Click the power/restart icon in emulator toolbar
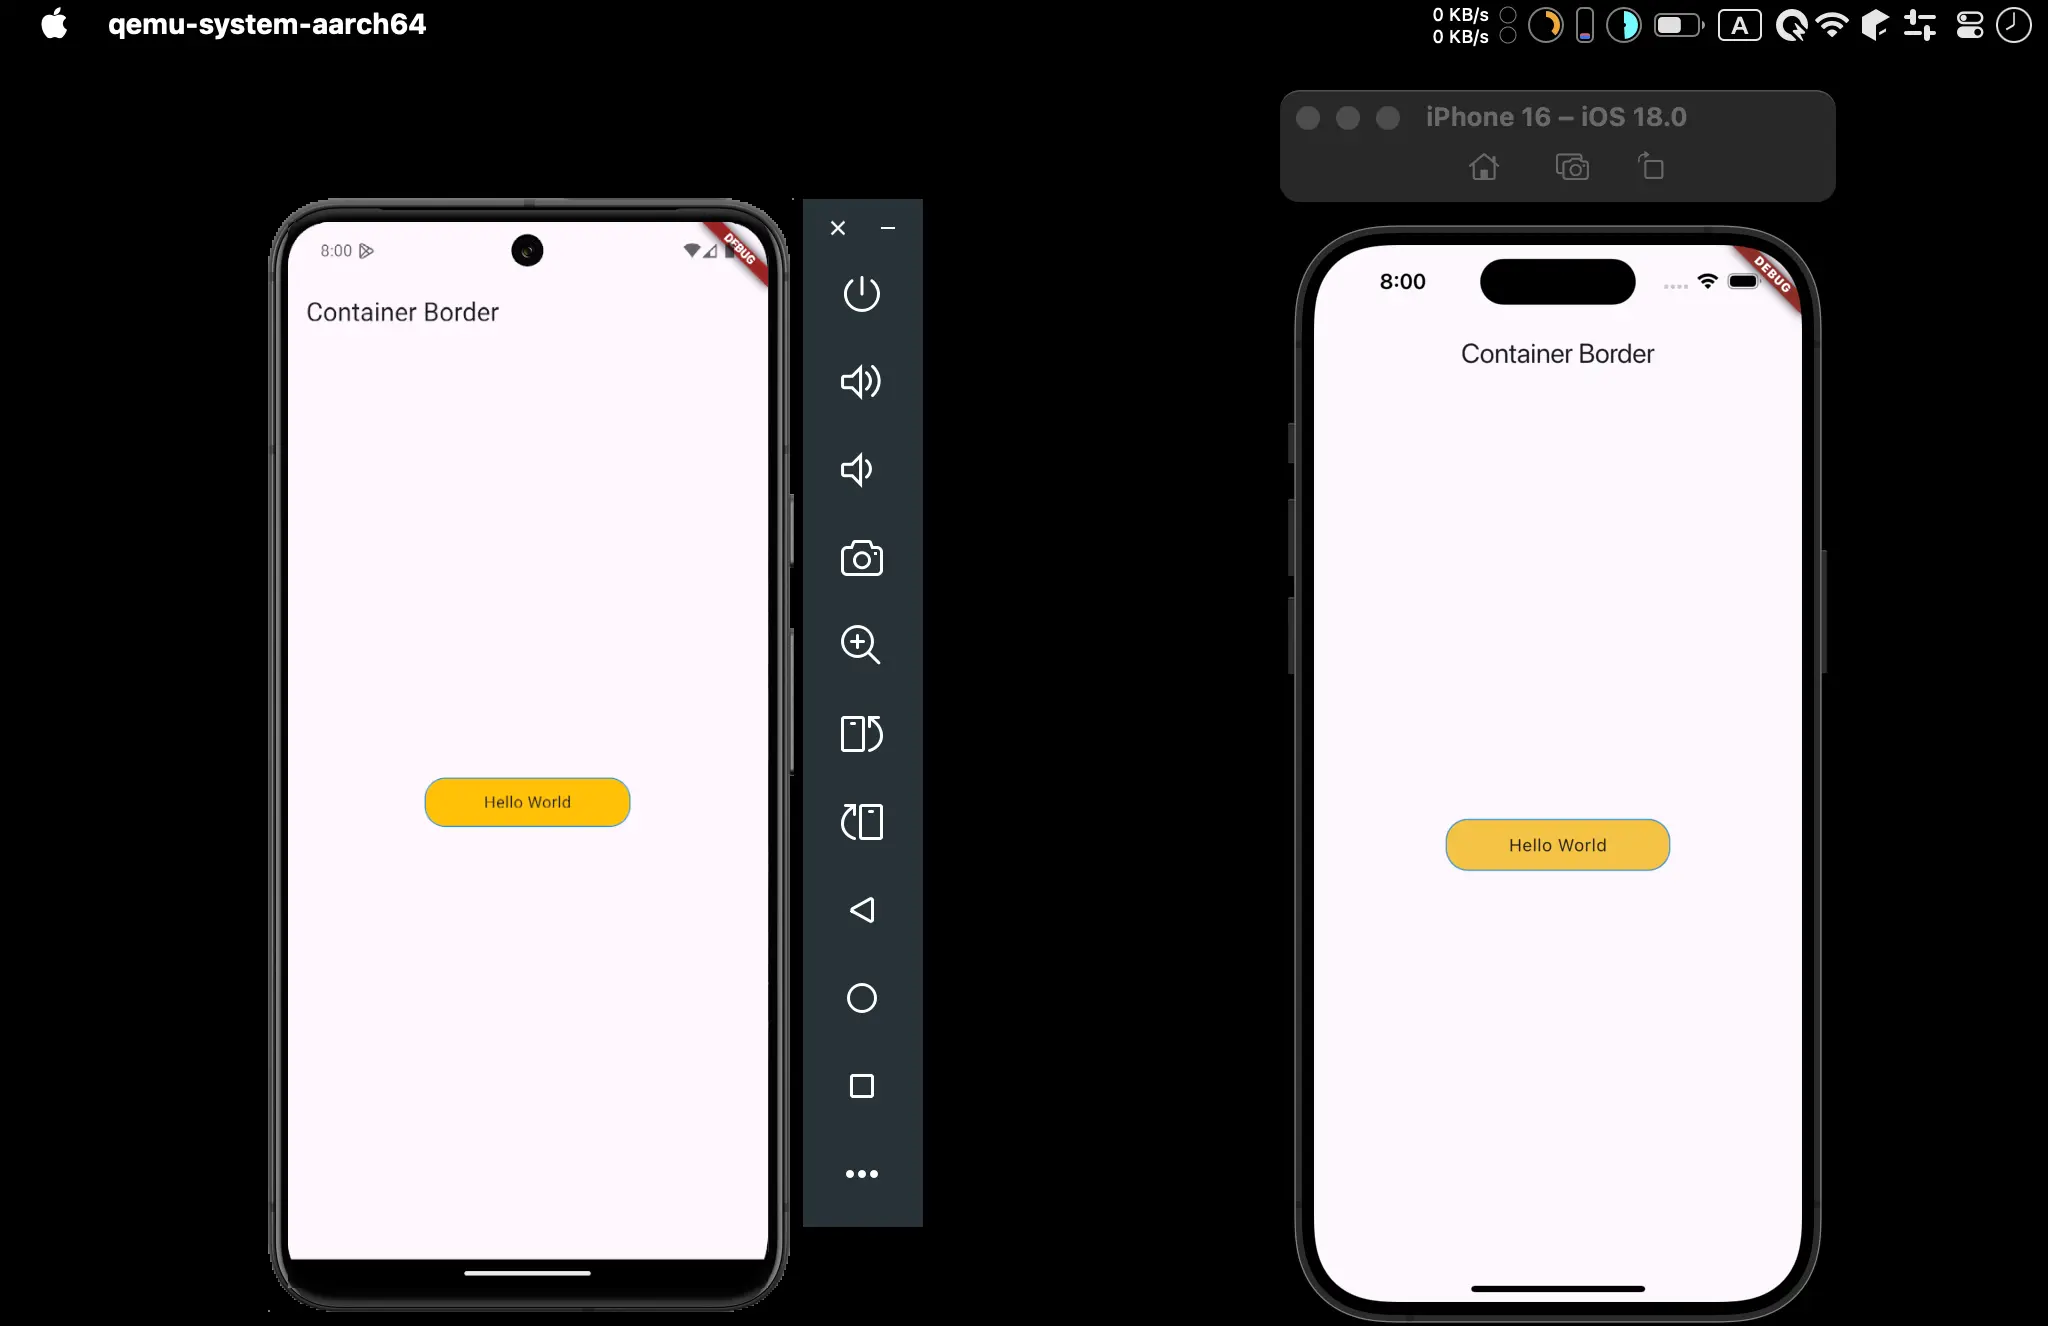The image size is (2048, 1326). [863, 294]
